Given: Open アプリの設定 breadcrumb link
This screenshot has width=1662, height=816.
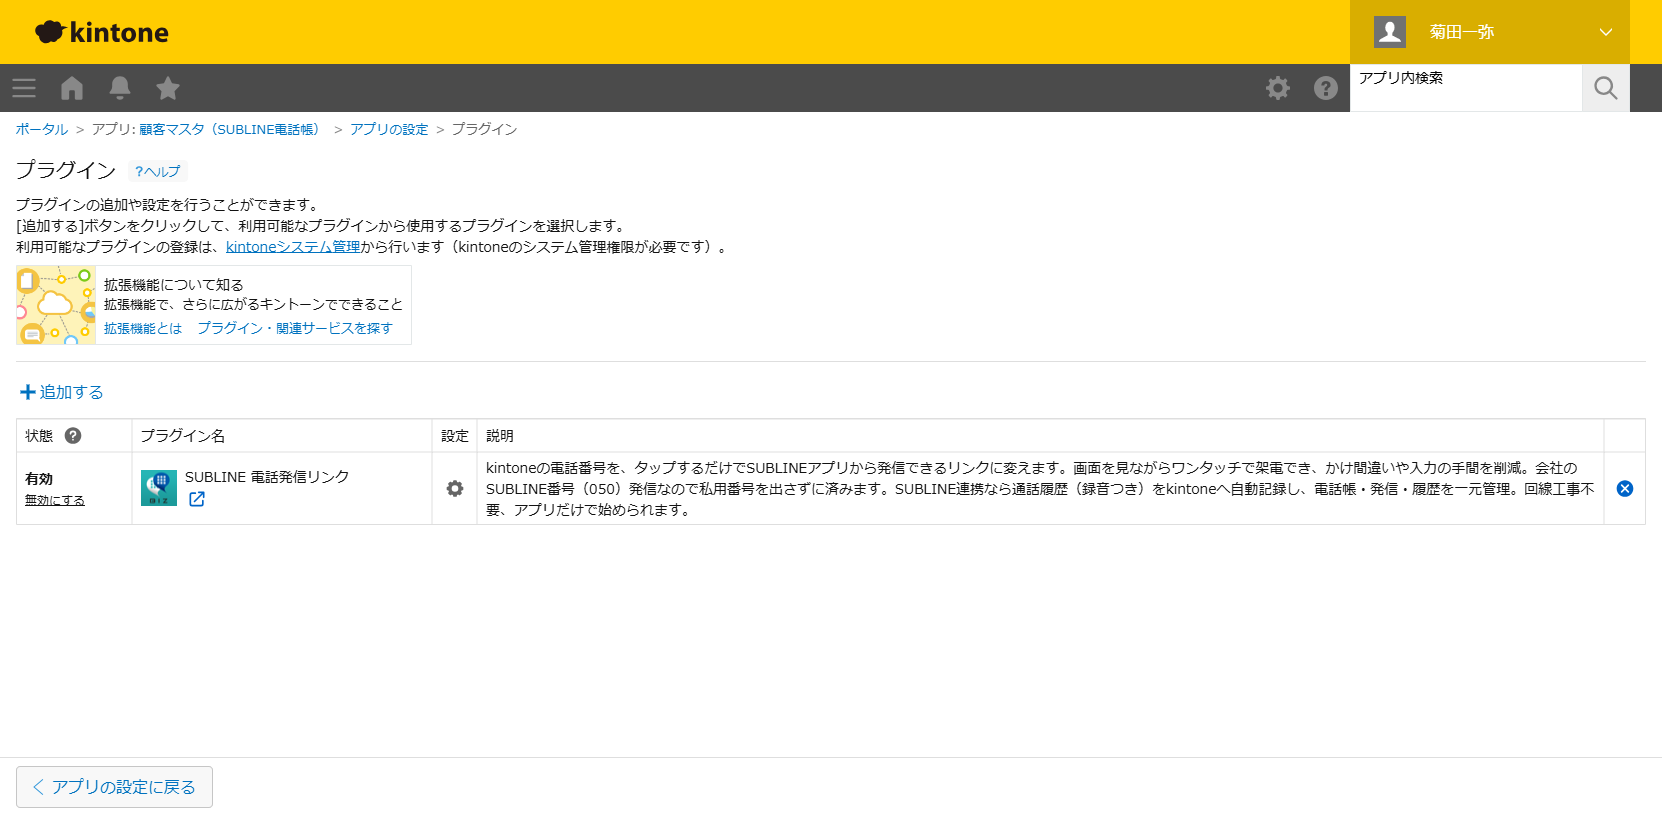Looking at the screenshot, I should [x=389, y=129].
